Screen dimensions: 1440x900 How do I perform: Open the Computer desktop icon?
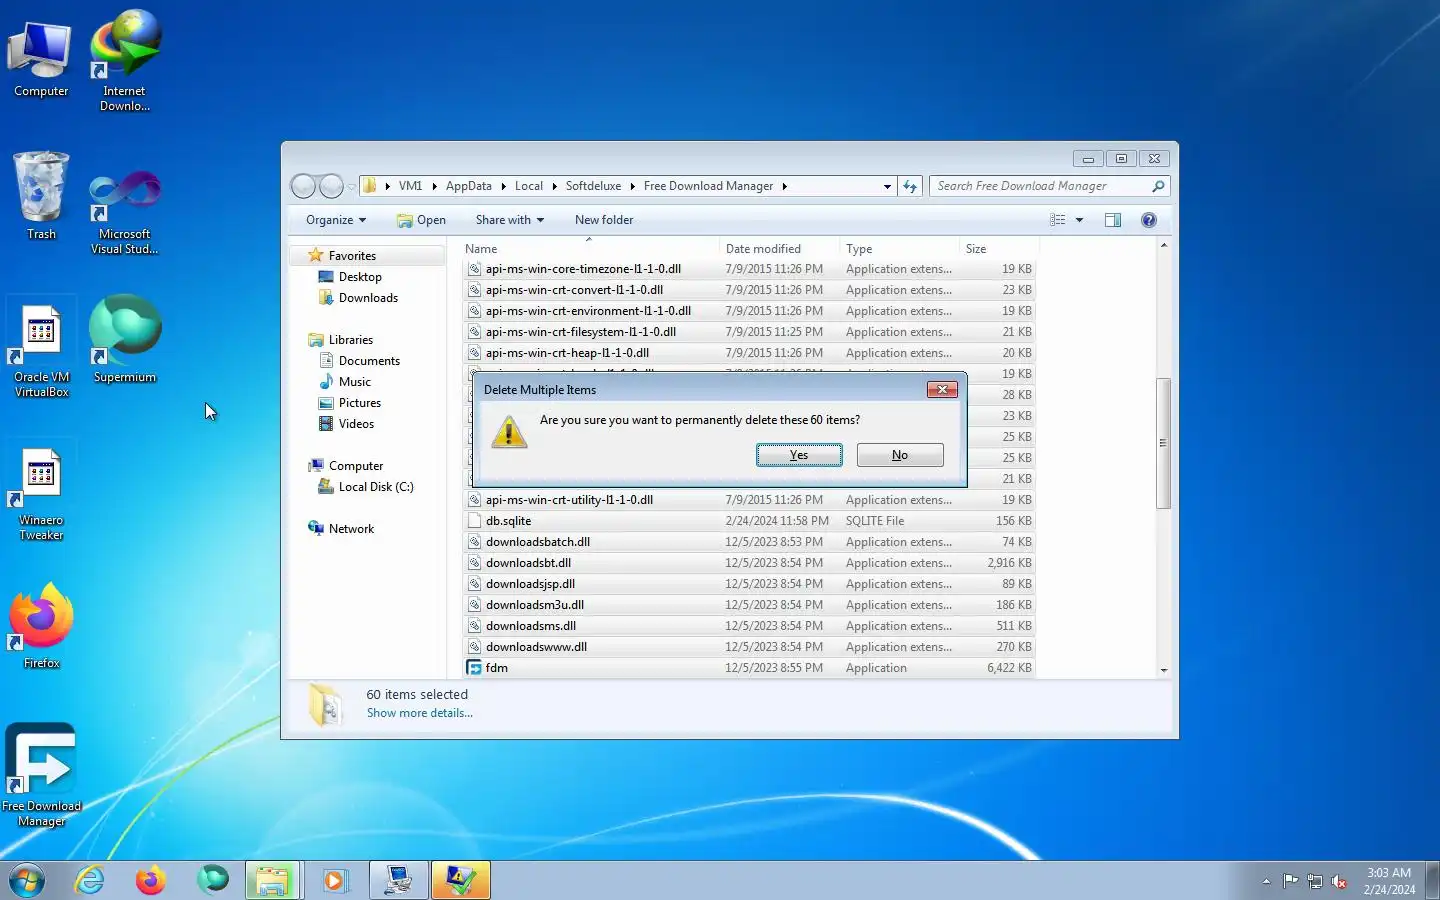point(41,60)
